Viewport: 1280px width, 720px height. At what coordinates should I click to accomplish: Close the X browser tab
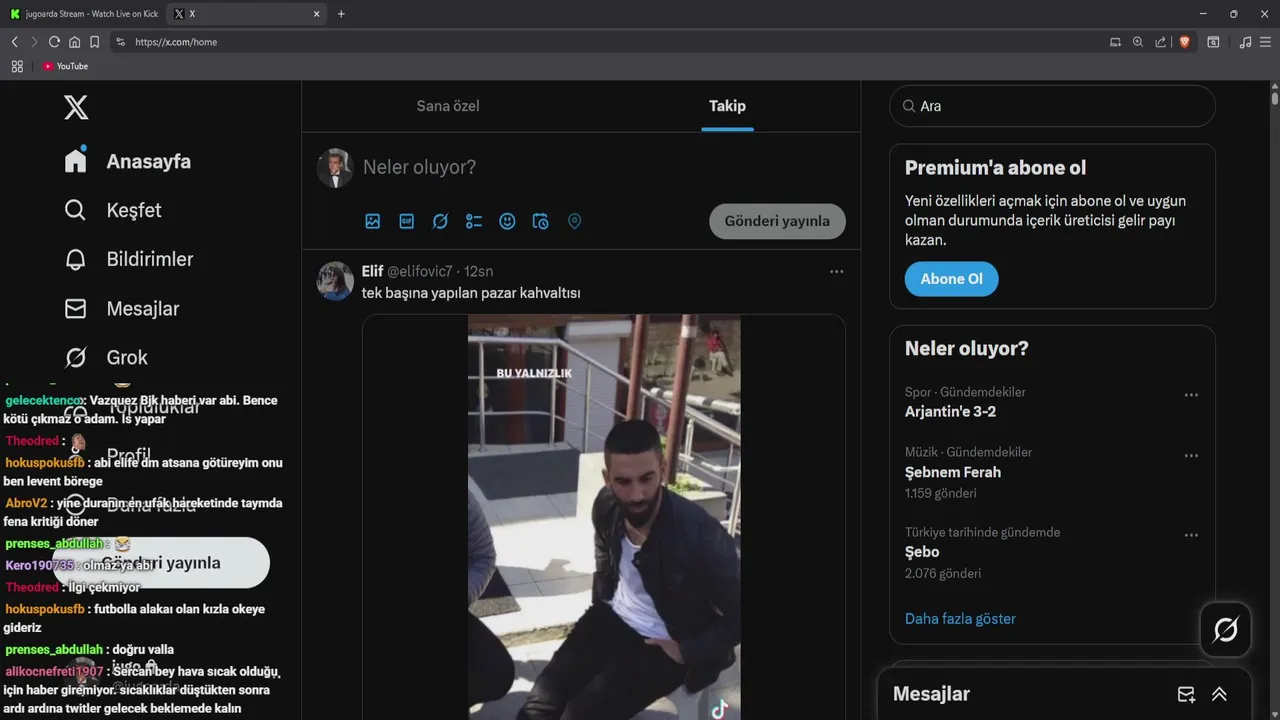point(317,14)
